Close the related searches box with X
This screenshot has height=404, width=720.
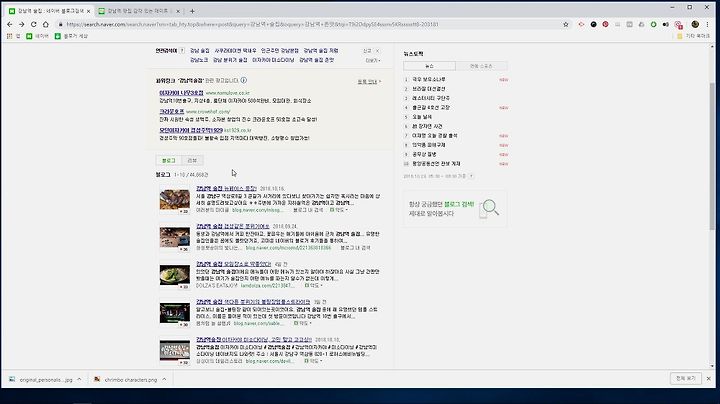(x=377, y=51)
